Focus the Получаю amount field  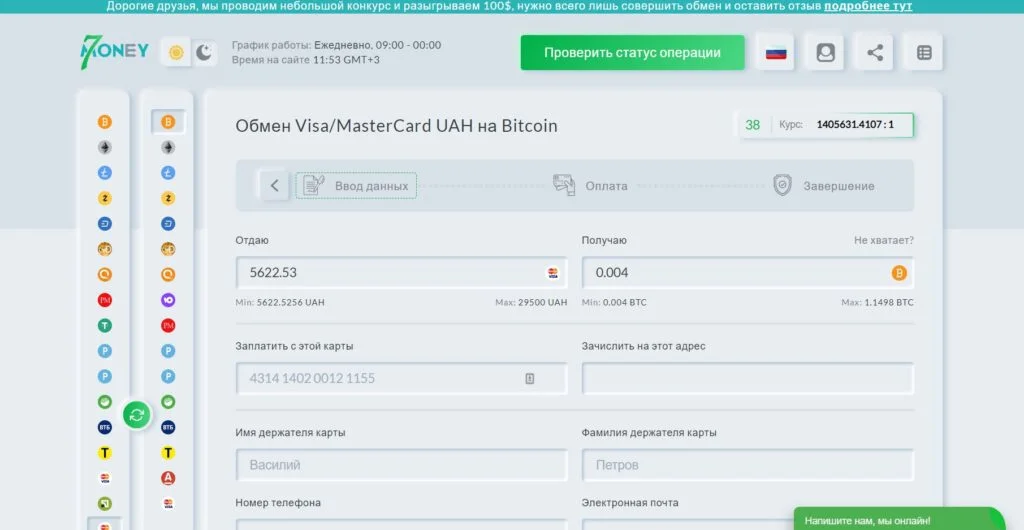coord(748,273)
